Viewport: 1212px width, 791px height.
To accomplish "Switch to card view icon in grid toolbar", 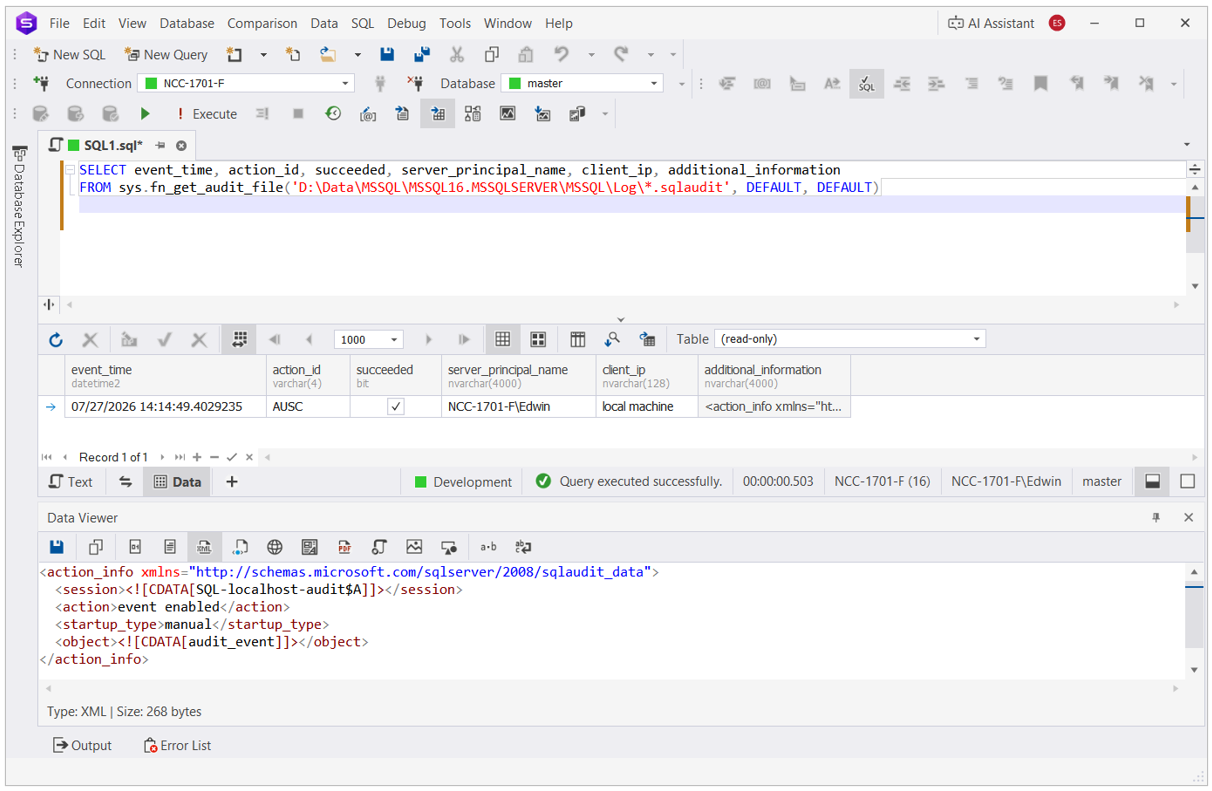I will point(538,340).
